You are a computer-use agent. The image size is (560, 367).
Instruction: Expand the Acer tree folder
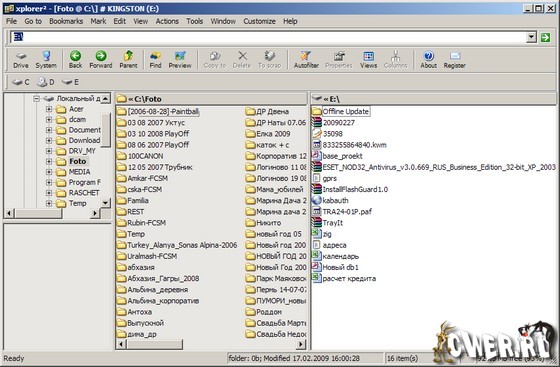click(49, 109)
